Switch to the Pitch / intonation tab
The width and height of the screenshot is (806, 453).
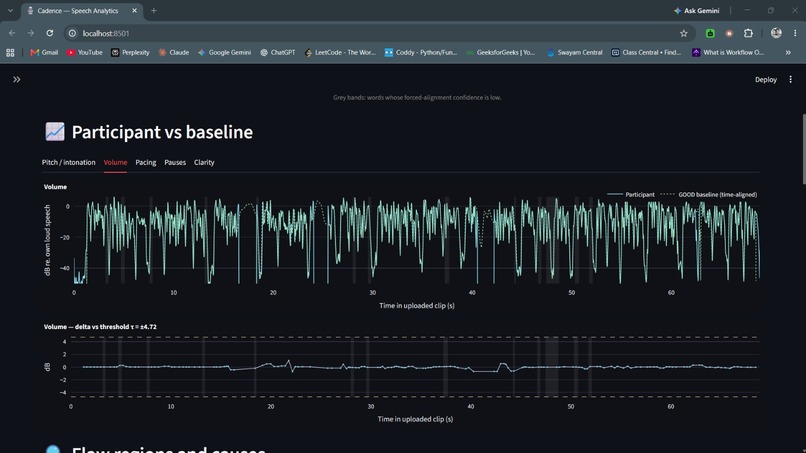[x=68, y=162]
